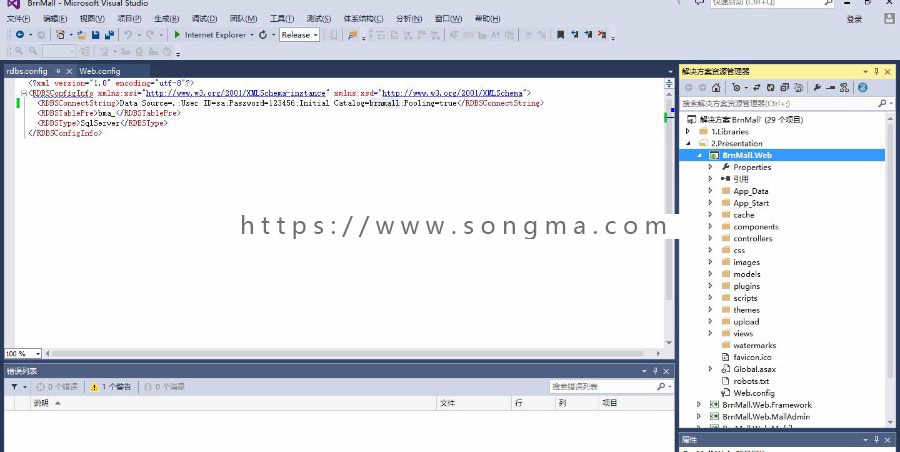
Task: Click Show All Files icon
Action: coord(798,88)
